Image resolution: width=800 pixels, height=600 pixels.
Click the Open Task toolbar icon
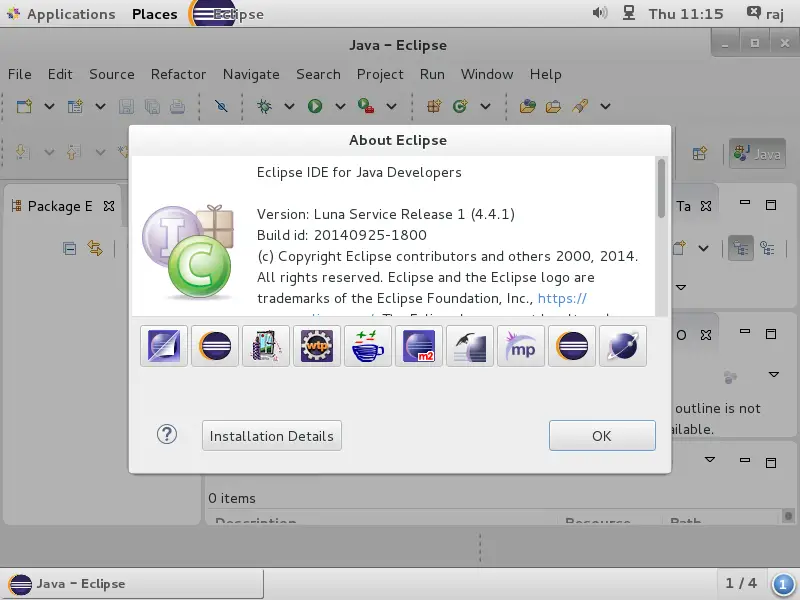(x=554, y=106)
